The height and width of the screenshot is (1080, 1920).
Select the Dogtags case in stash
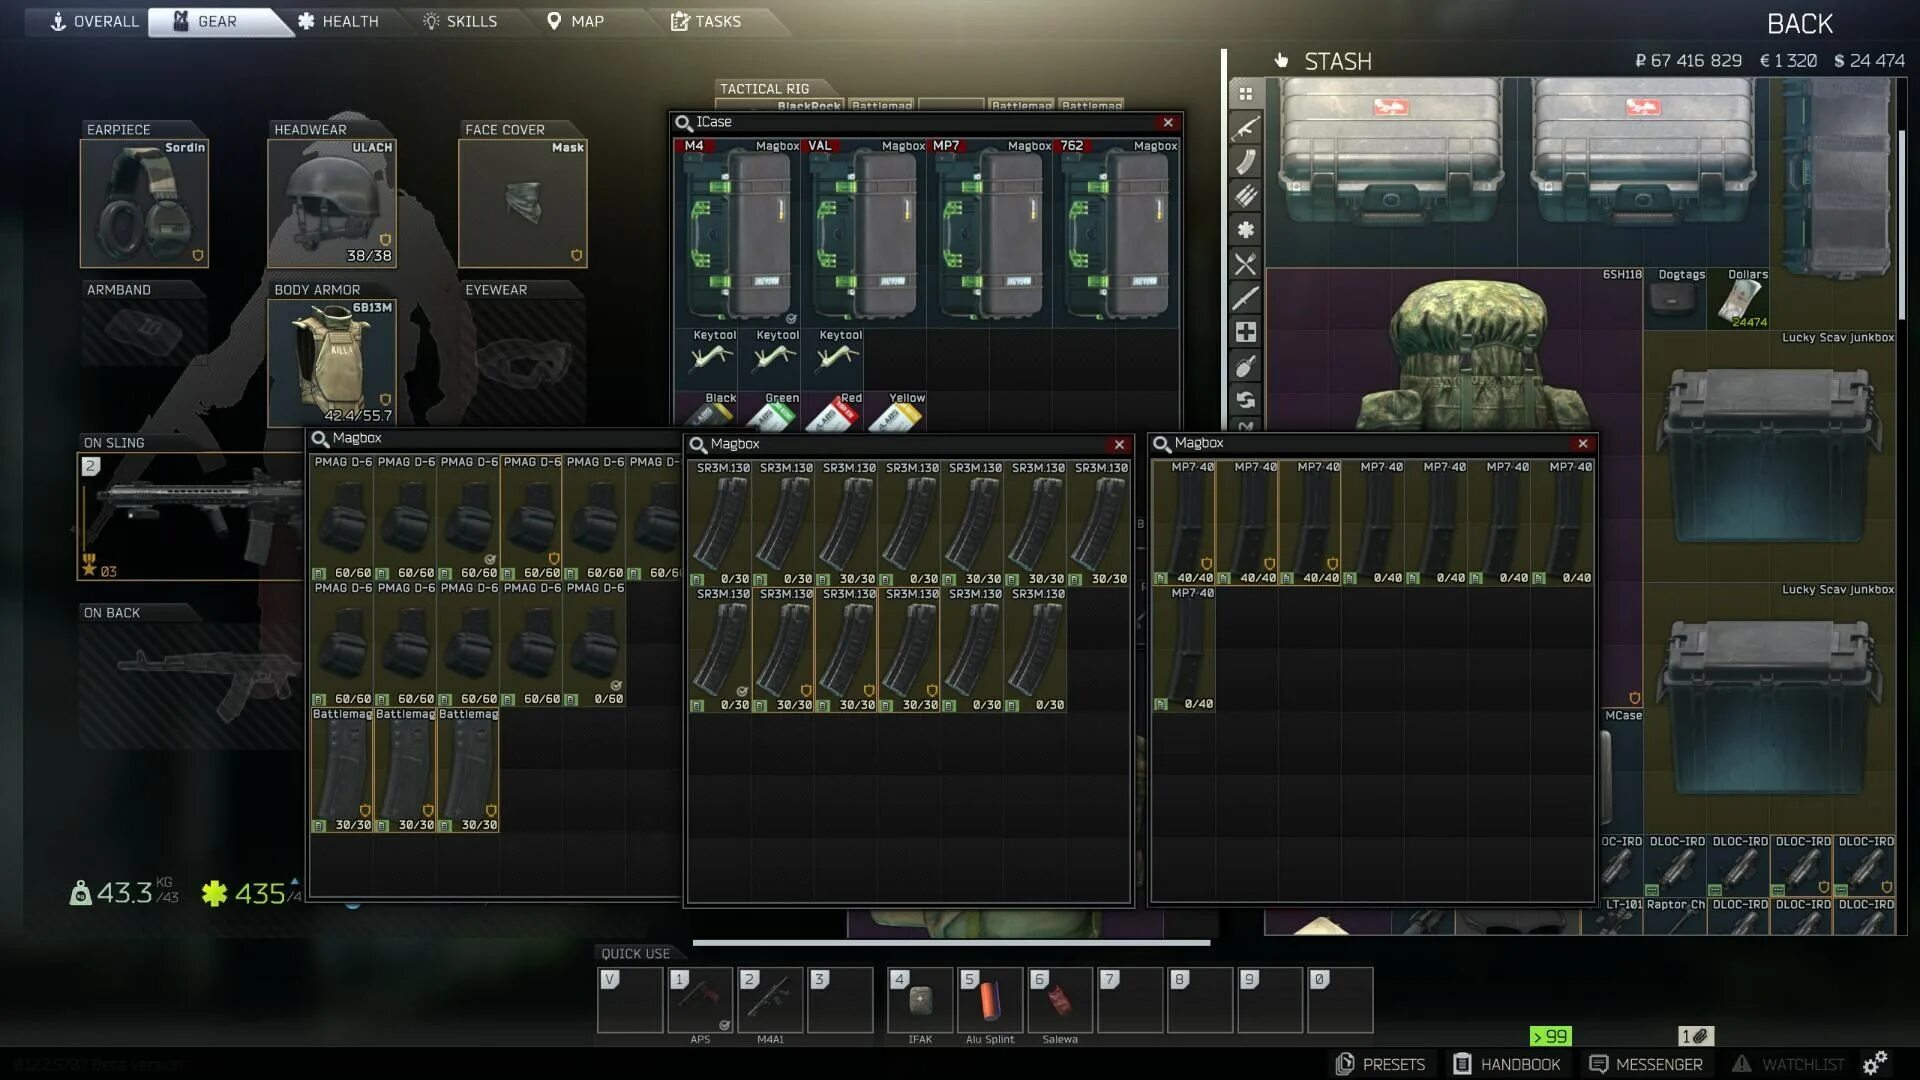[1676, 299]
